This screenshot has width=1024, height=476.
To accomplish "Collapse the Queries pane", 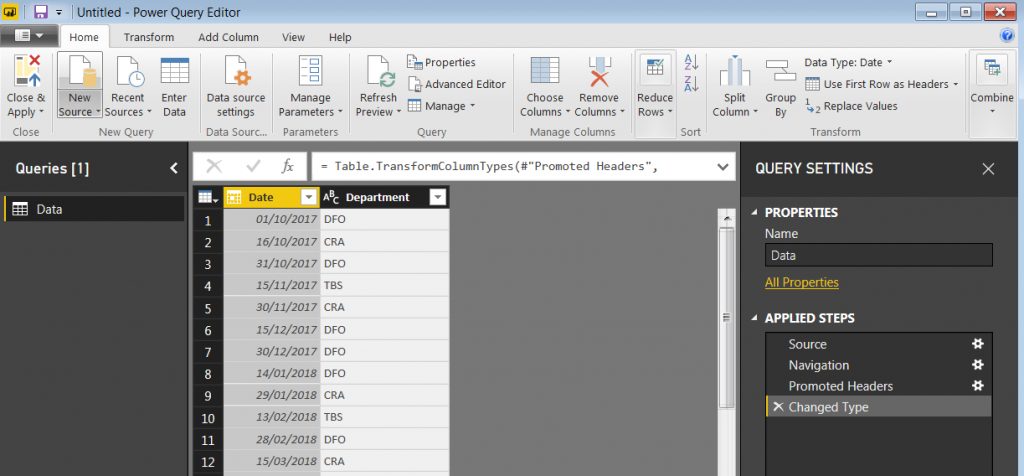I will [x=174, y=169].
